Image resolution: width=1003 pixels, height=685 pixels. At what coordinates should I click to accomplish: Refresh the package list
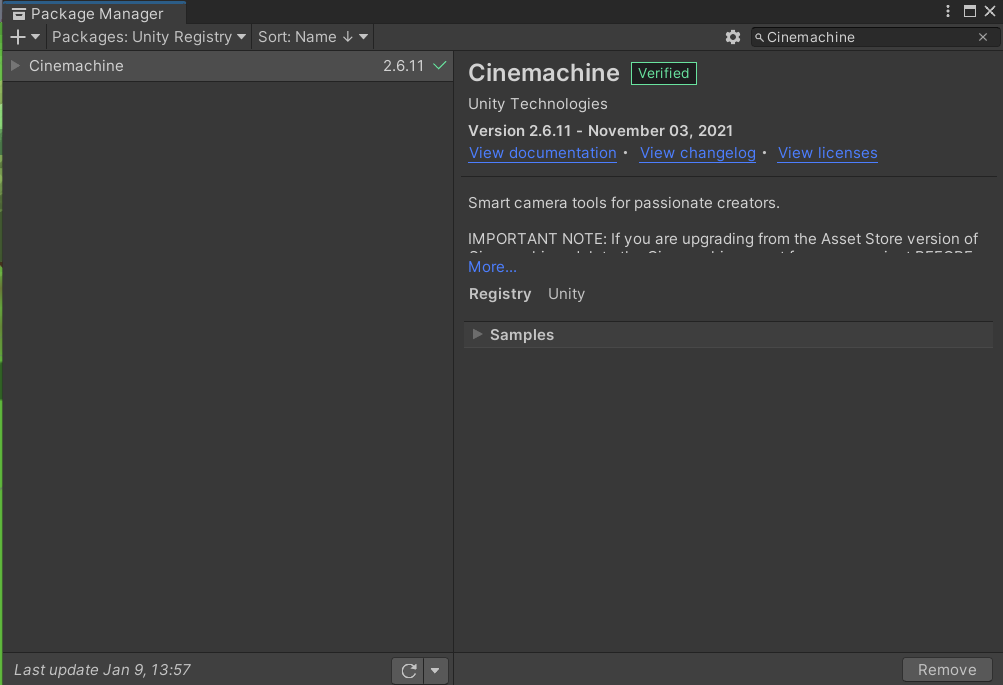pos(408,670)
